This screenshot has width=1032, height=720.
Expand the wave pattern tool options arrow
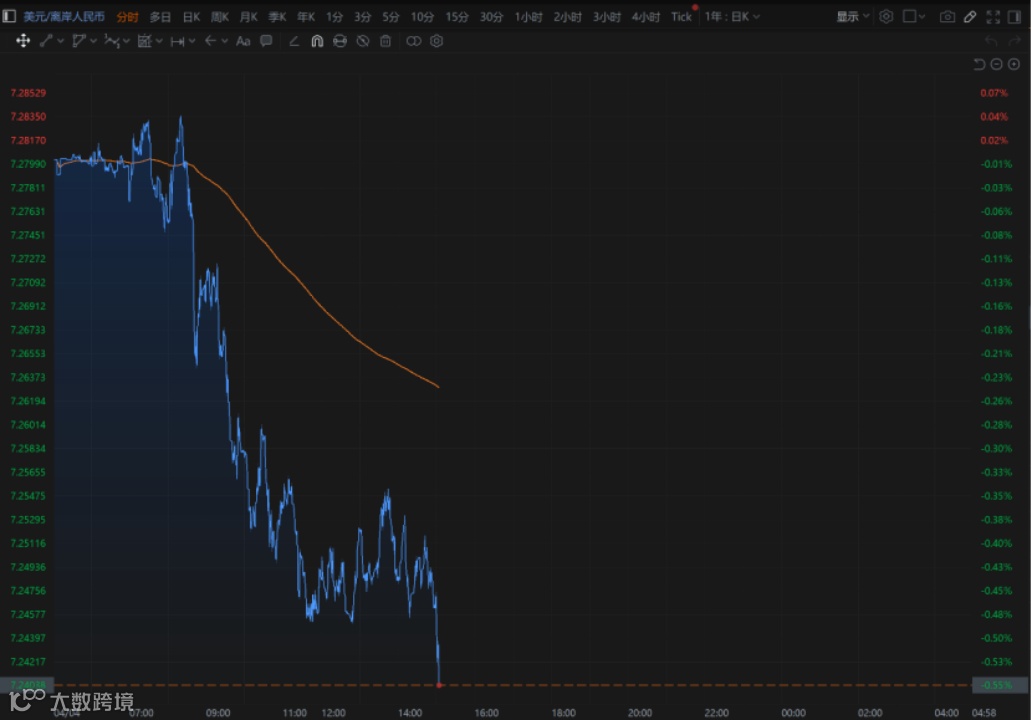coord(126,41)
